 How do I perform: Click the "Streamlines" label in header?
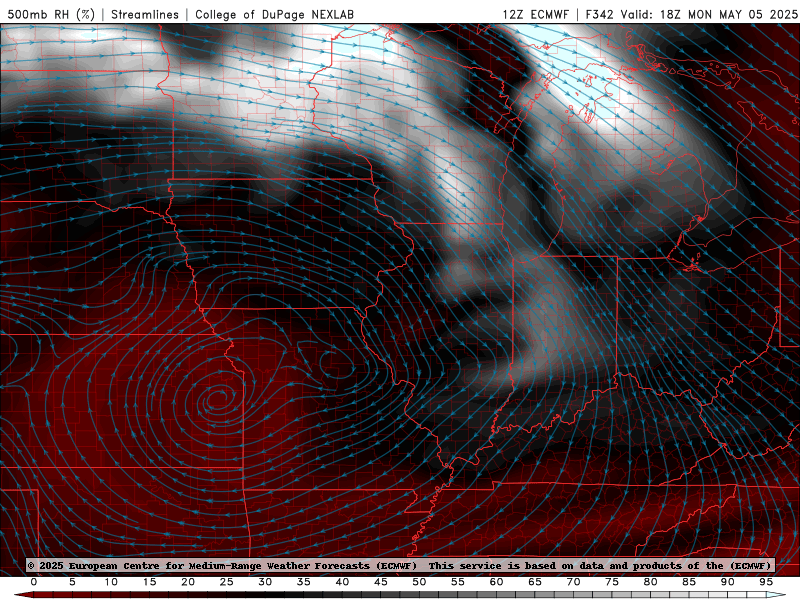click(145, 14)
